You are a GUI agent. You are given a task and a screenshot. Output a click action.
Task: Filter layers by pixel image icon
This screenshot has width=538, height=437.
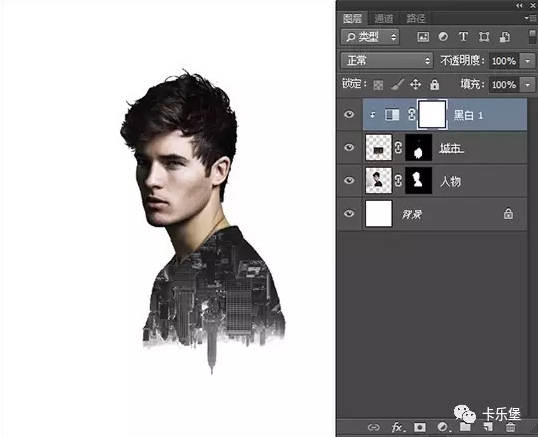click(x=423, y=37)
